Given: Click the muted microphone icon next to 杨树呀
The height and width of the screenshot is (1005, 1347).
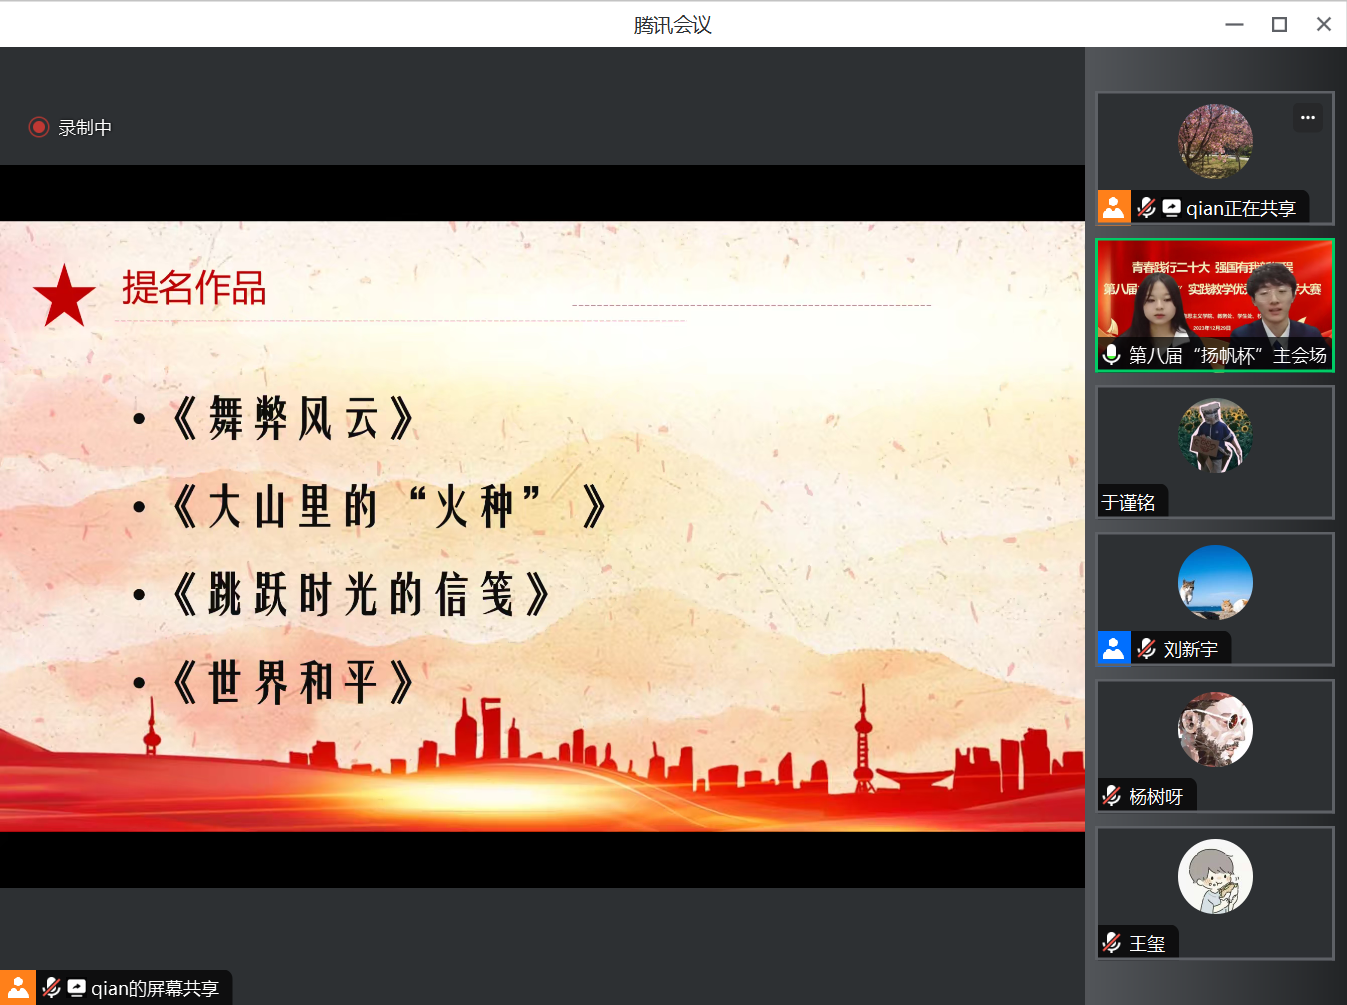Looking at the screenshot, I should (x=1111, y=795).
